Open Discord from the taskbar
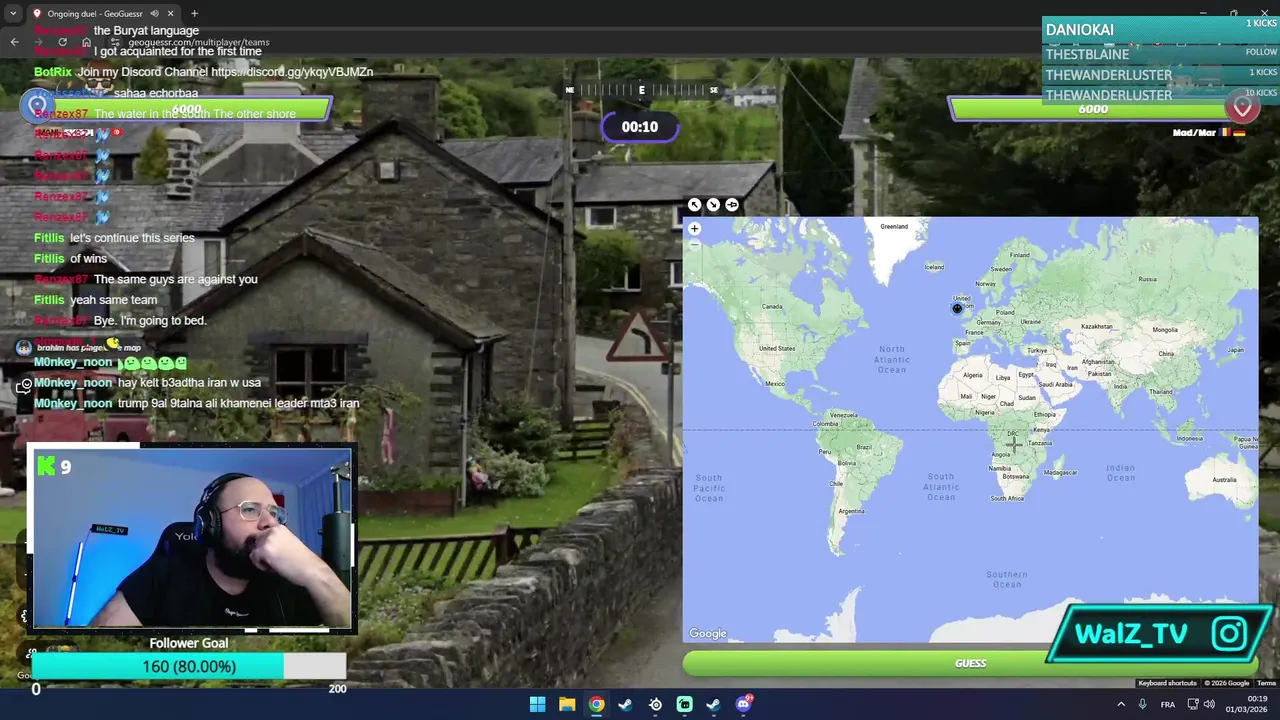 point(743,704)
